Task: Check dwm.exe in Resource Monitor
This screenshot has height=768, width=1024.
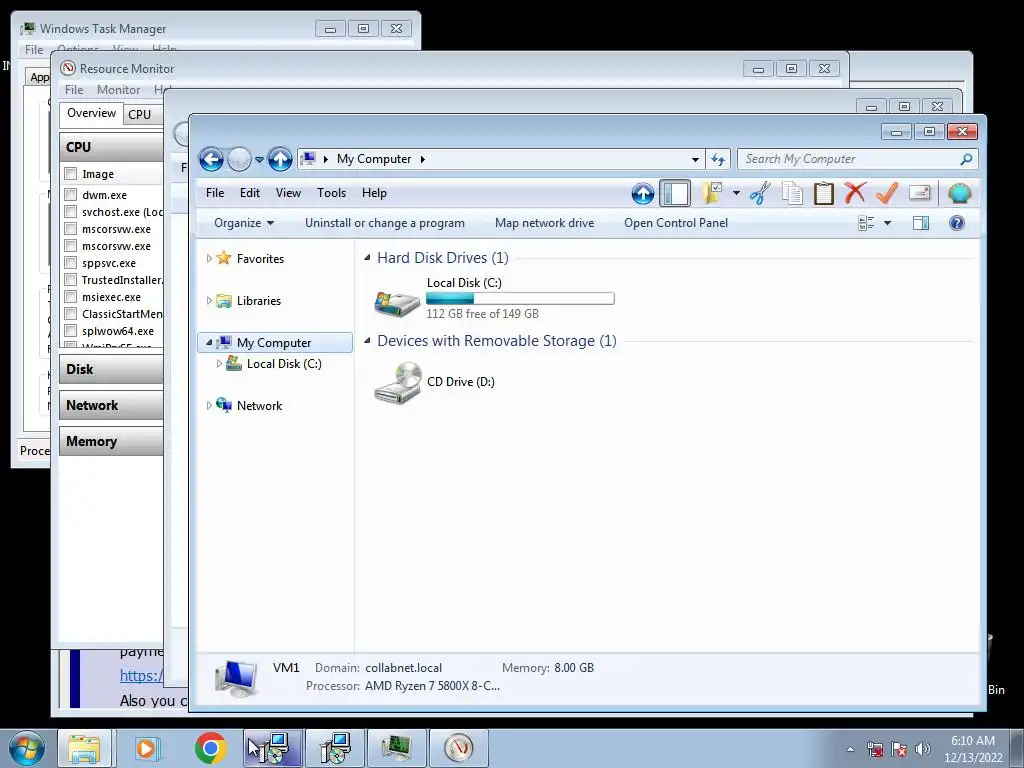Action: tap(71, 195)
